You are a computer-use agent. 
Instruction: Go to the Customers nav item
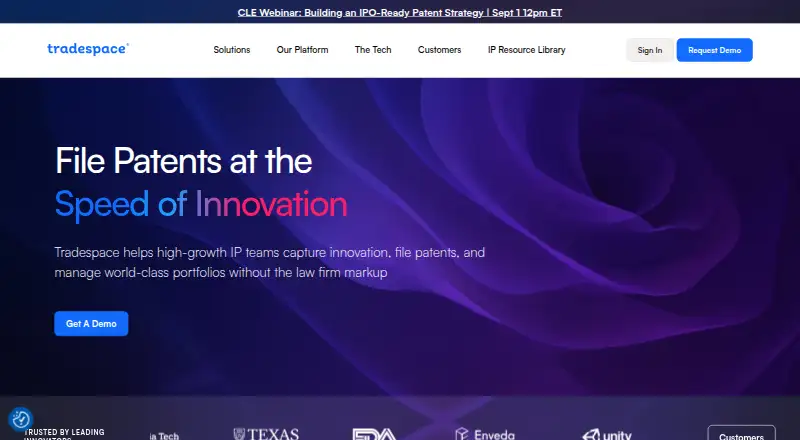[439, 50]
